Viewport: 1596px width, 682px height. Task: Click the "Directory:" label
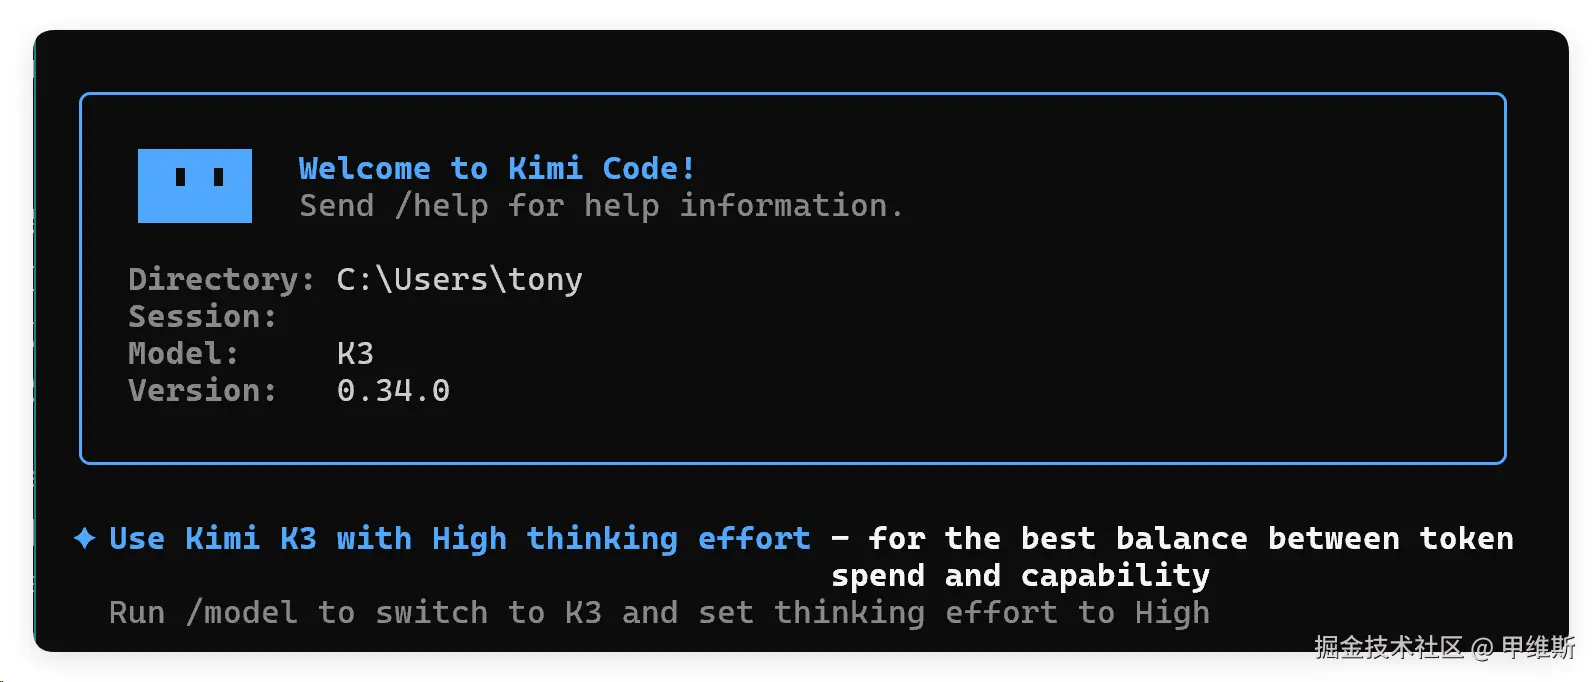(221, 279)
